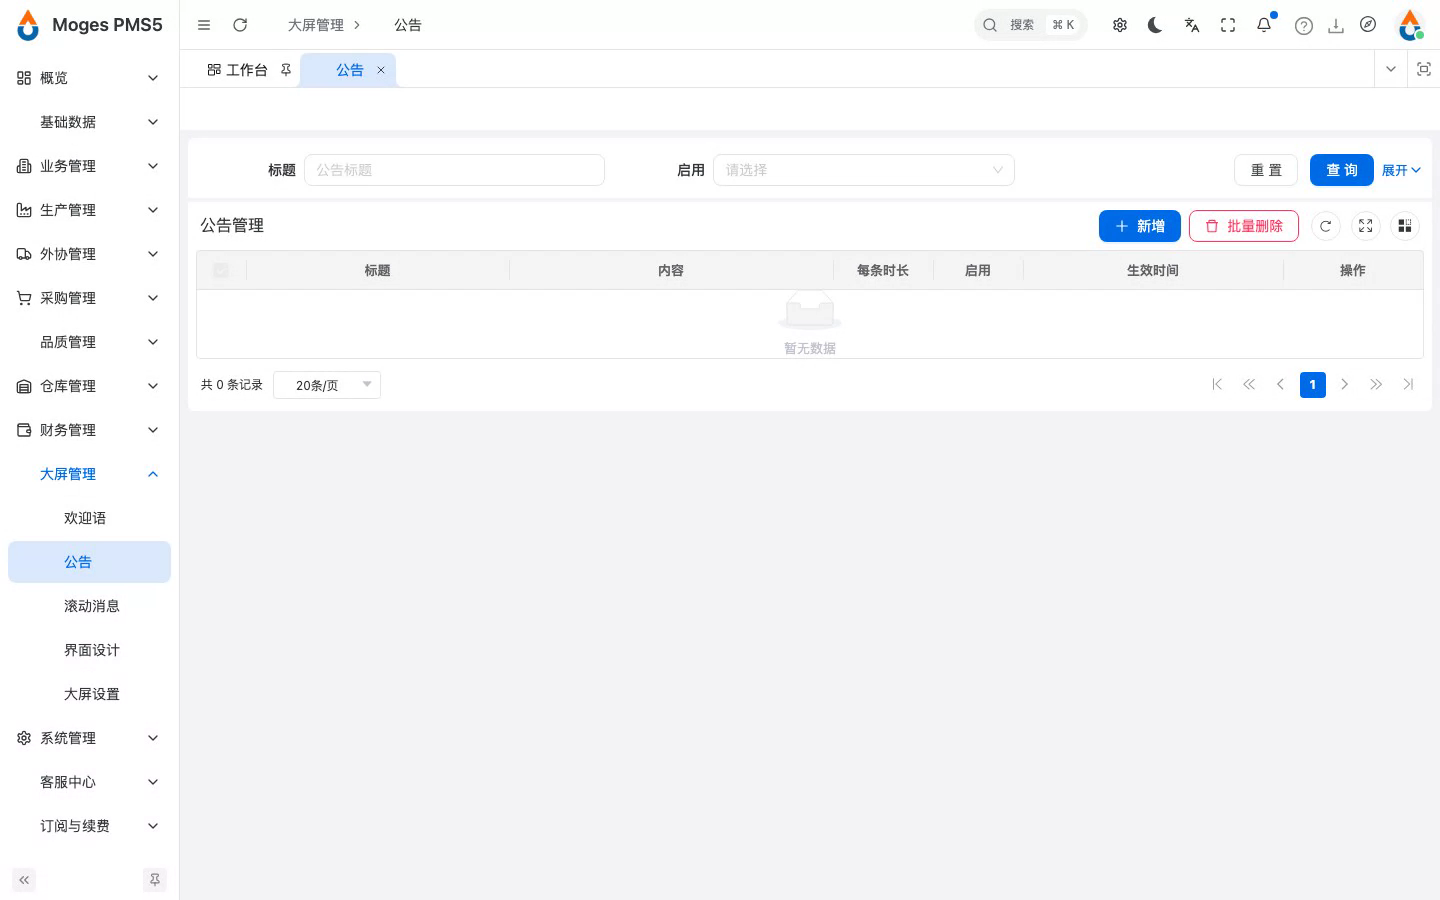Open the 大屏设置 menu item
The width and height of the screenshot is (1440, 900).
tap(89, 694)
